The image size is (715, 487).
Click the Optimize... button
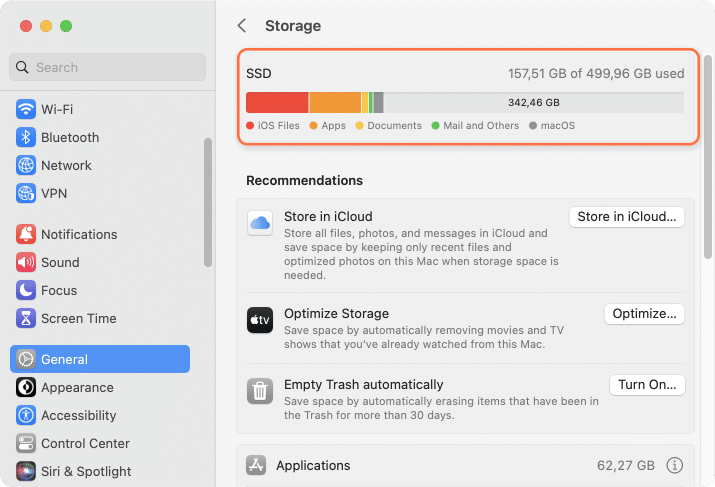coord(644,314)
